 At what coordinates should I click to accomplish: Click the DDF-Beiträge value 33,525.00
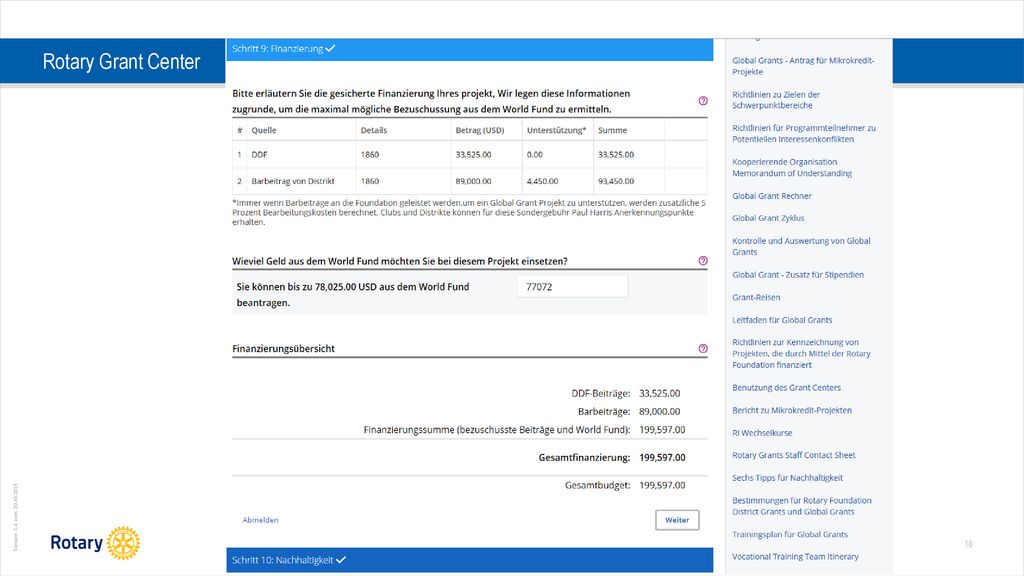660,394
